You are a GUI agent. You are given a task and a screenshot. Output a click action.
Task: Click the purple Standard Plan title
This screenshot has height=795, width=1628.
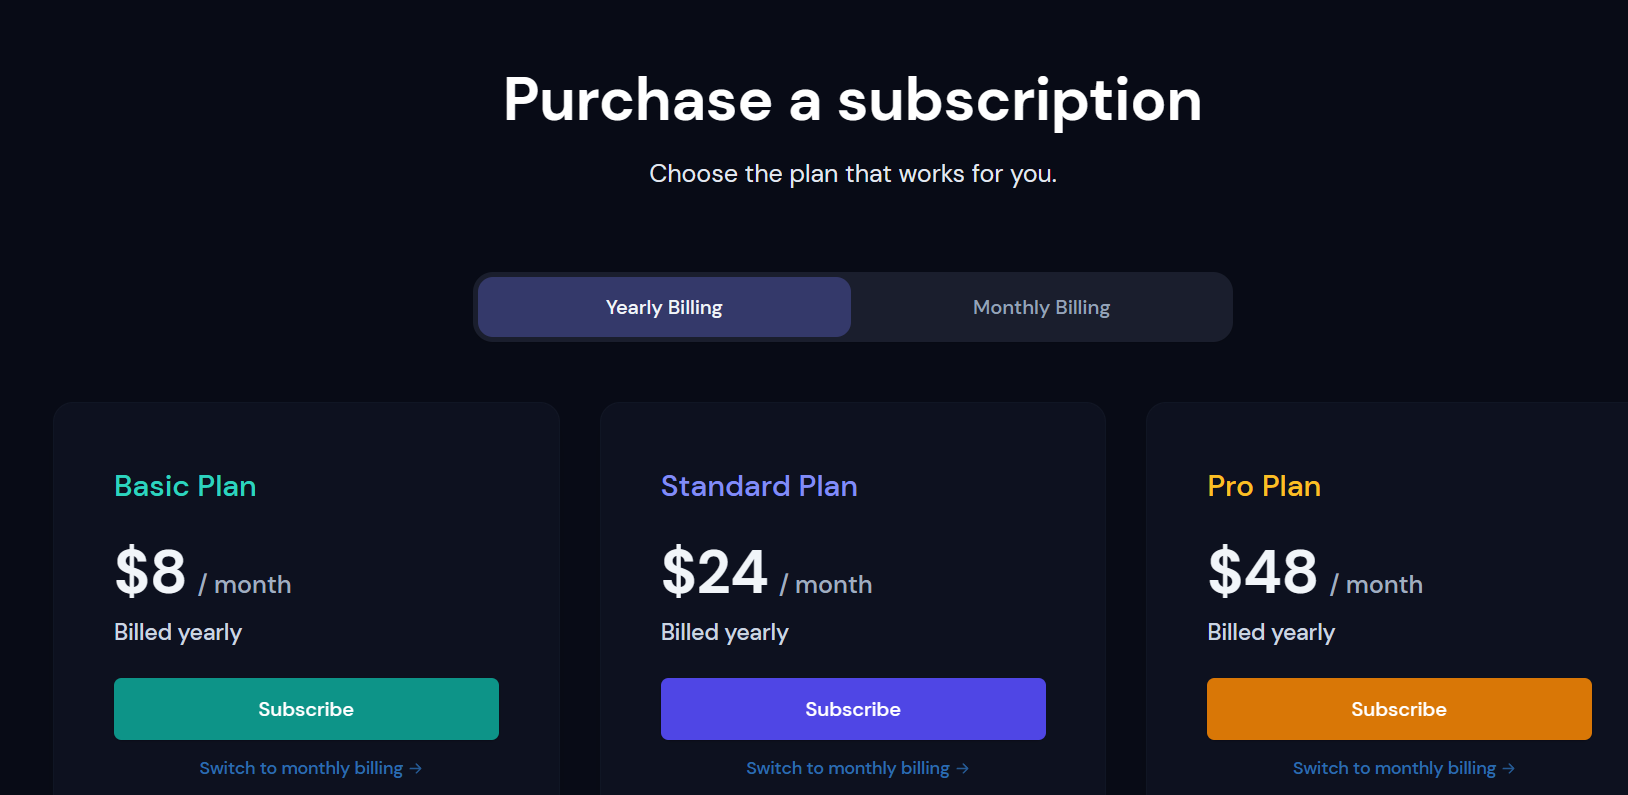(x=759, y=486)
